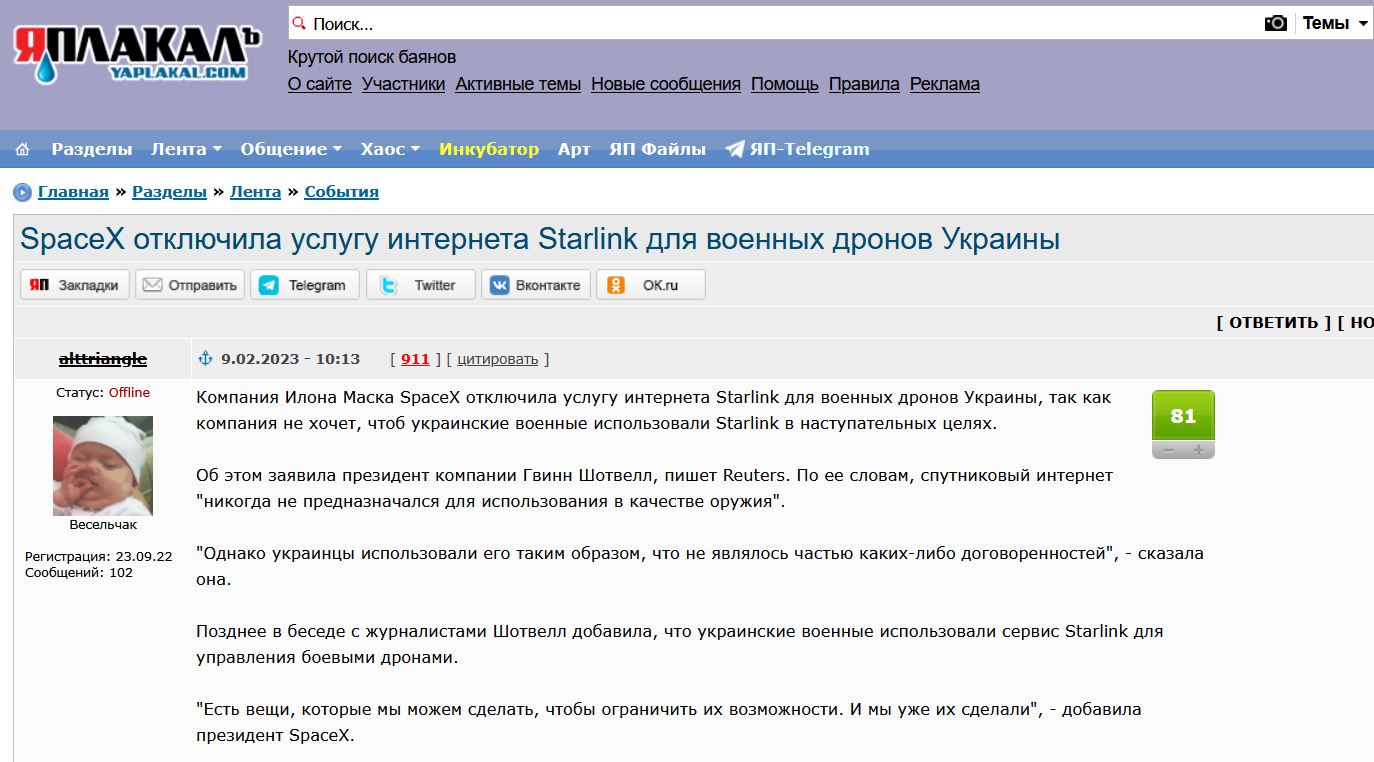Go to События in the breadcrumb
1374x762 pixels.
(341, 192)
